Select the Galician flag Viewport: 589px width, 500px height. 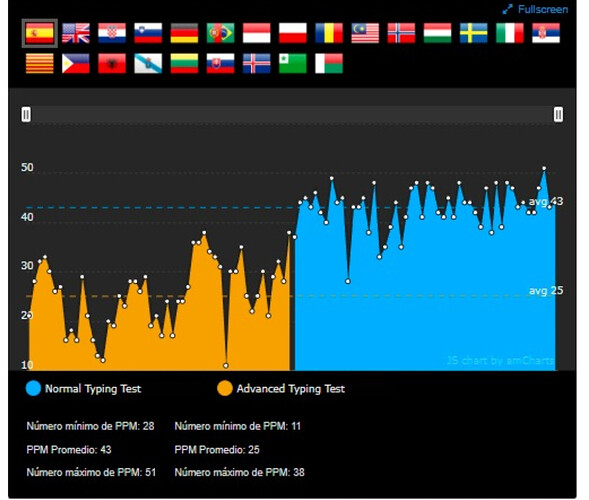pyautogui.click(x=148, y=63)
